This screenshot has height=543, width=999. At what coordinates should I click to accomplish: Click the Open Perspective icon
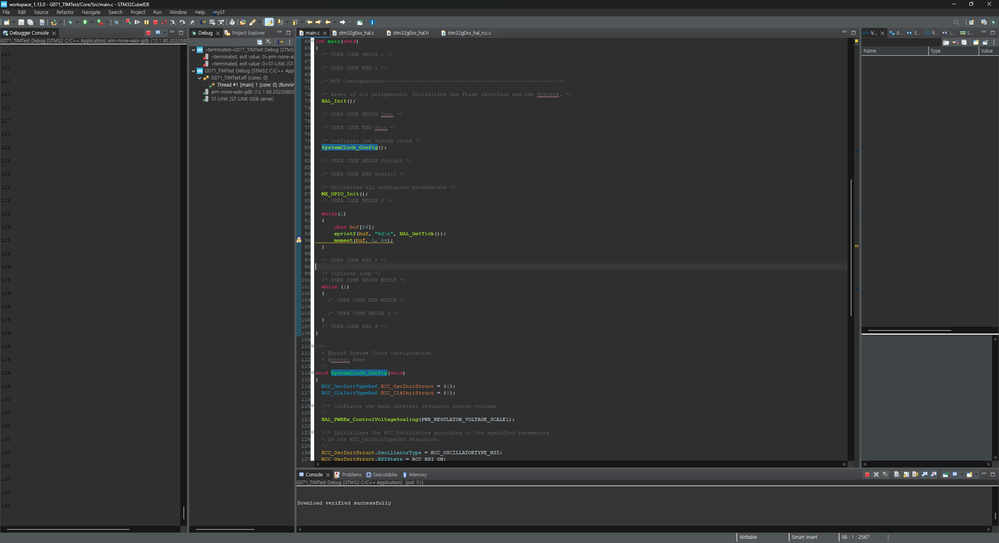coord(972,22)
